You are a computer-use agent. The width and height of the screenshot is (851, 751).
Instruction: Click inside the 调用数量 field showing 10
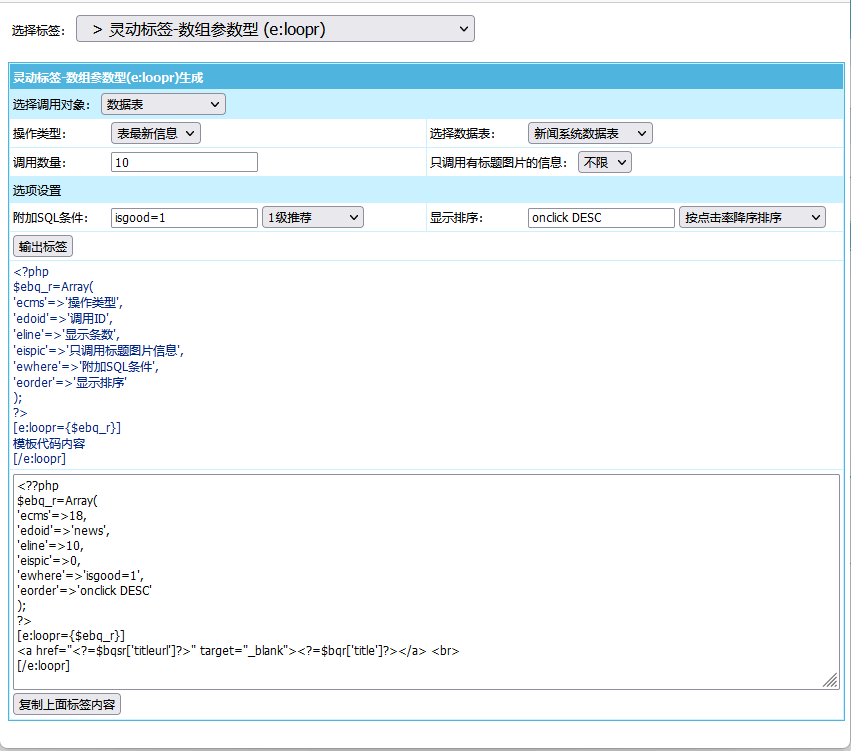(x=183, y=161)
